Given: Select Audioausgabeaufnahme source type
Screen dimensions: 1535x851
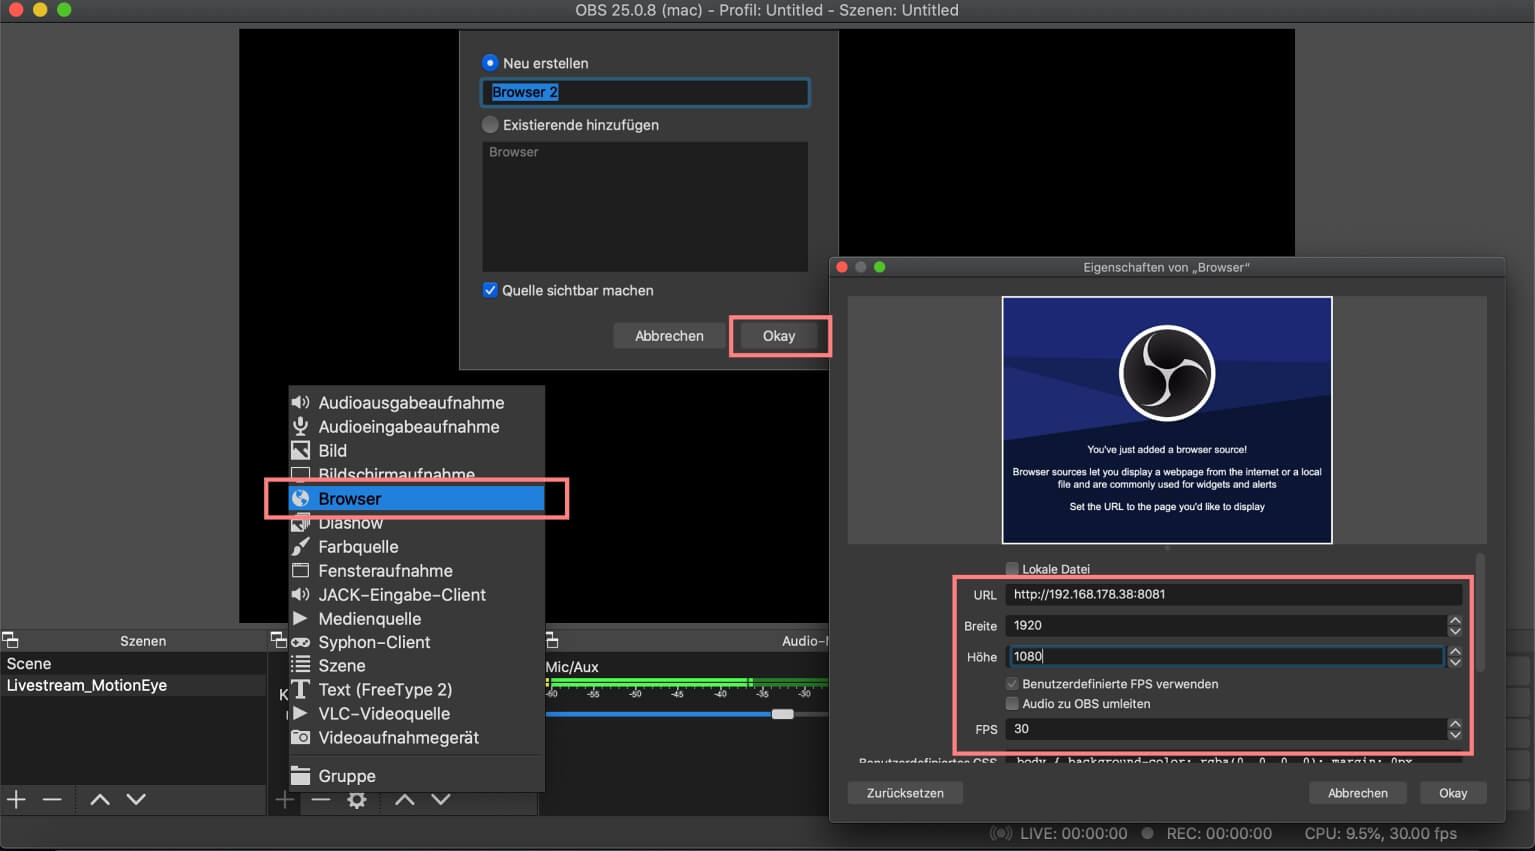Looking at the screenshot, I should coord(416,403).
